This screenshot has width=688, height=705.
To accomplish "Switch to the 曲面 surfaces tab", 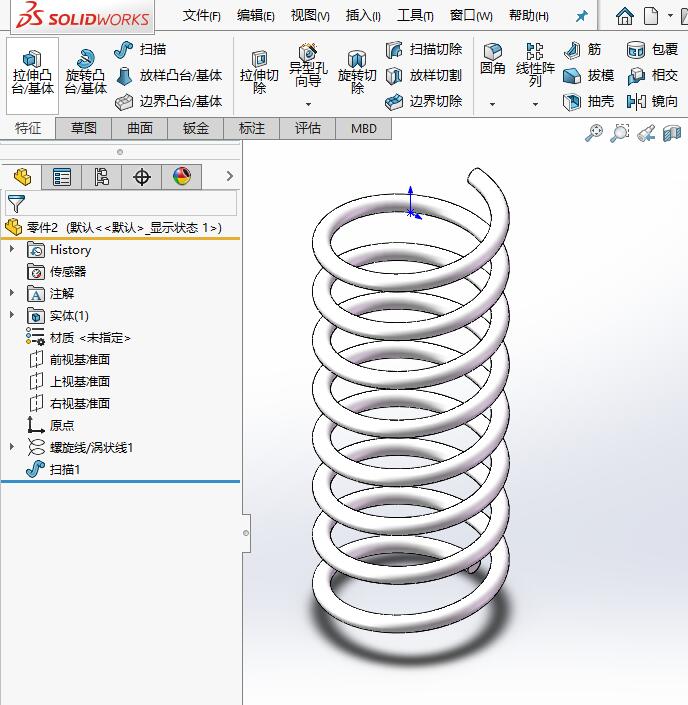I will [140, 129].
